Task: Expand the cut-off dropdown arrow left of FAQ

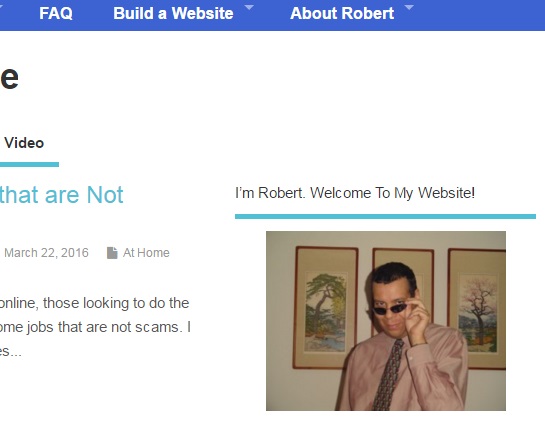Action: pos(1,7)
